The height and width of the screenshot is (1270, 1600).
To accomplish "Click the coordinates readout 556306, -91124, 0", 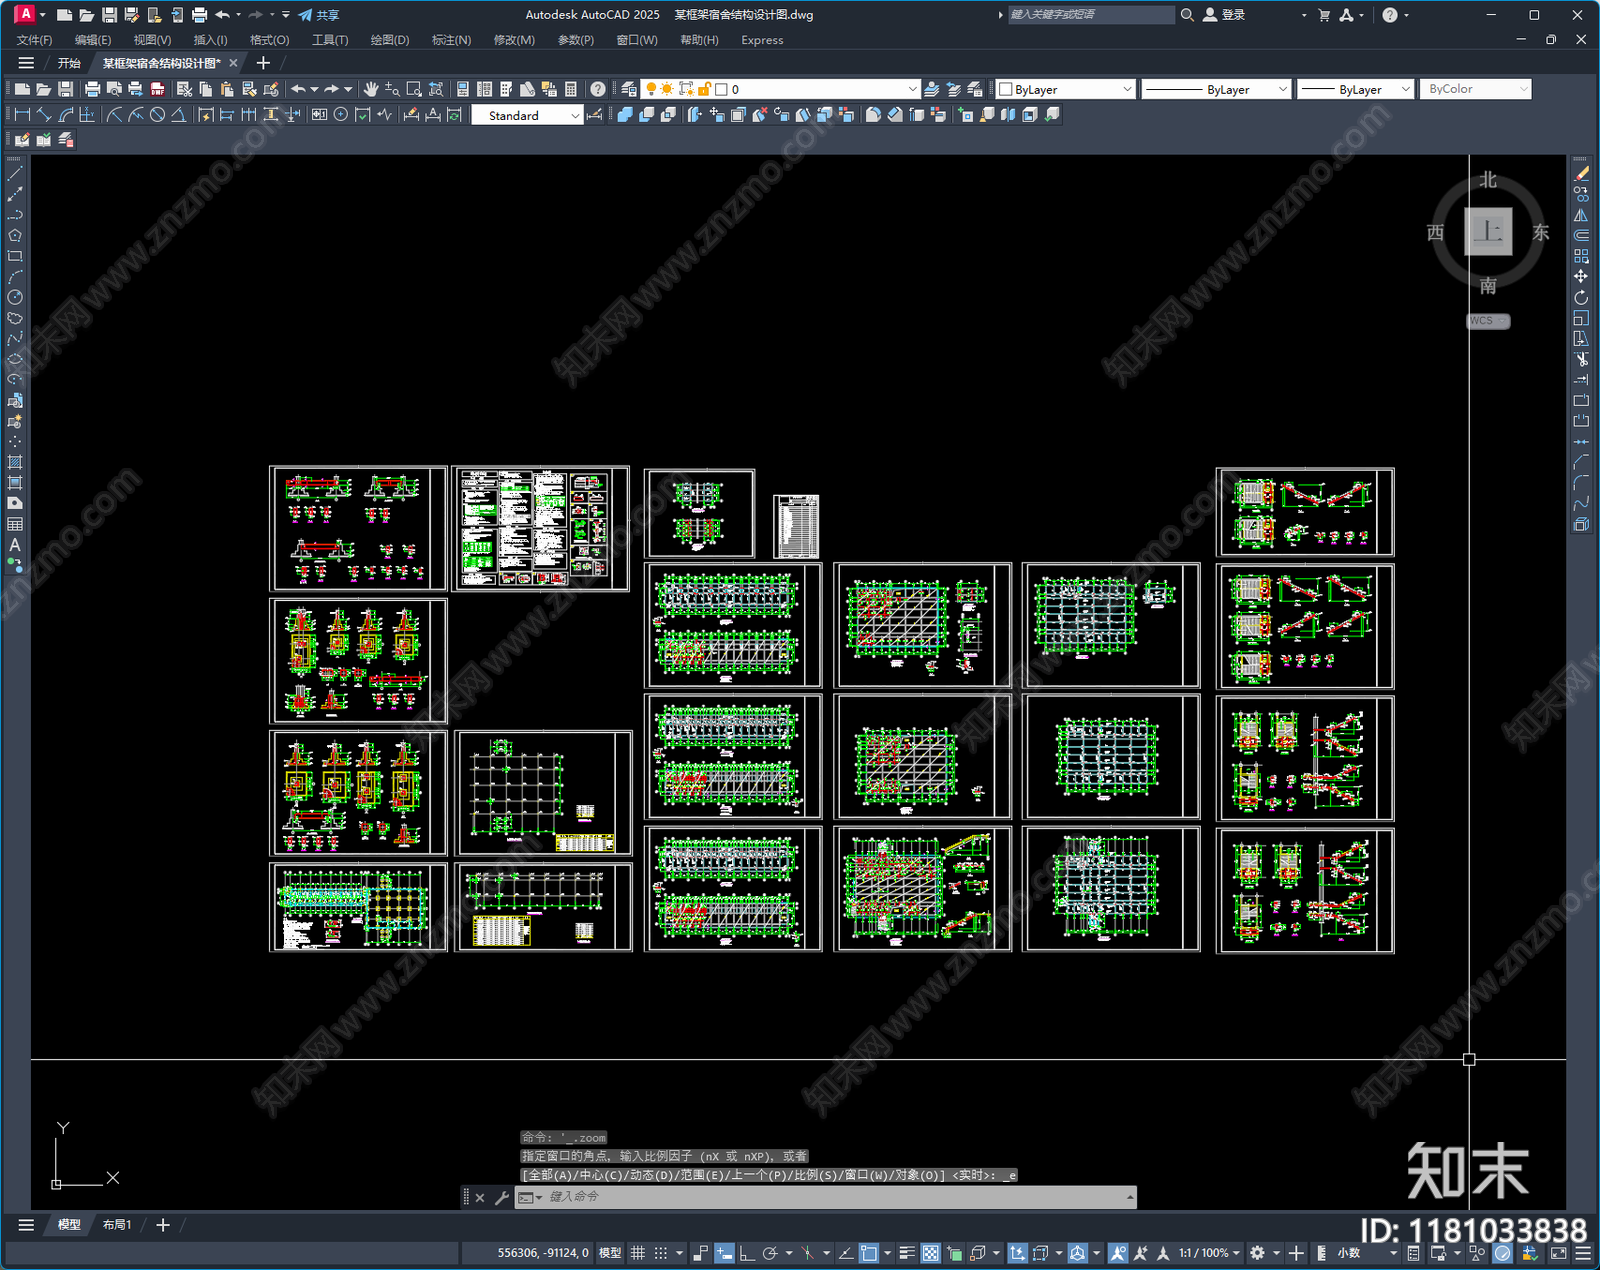I will [x=543, y=1253].
